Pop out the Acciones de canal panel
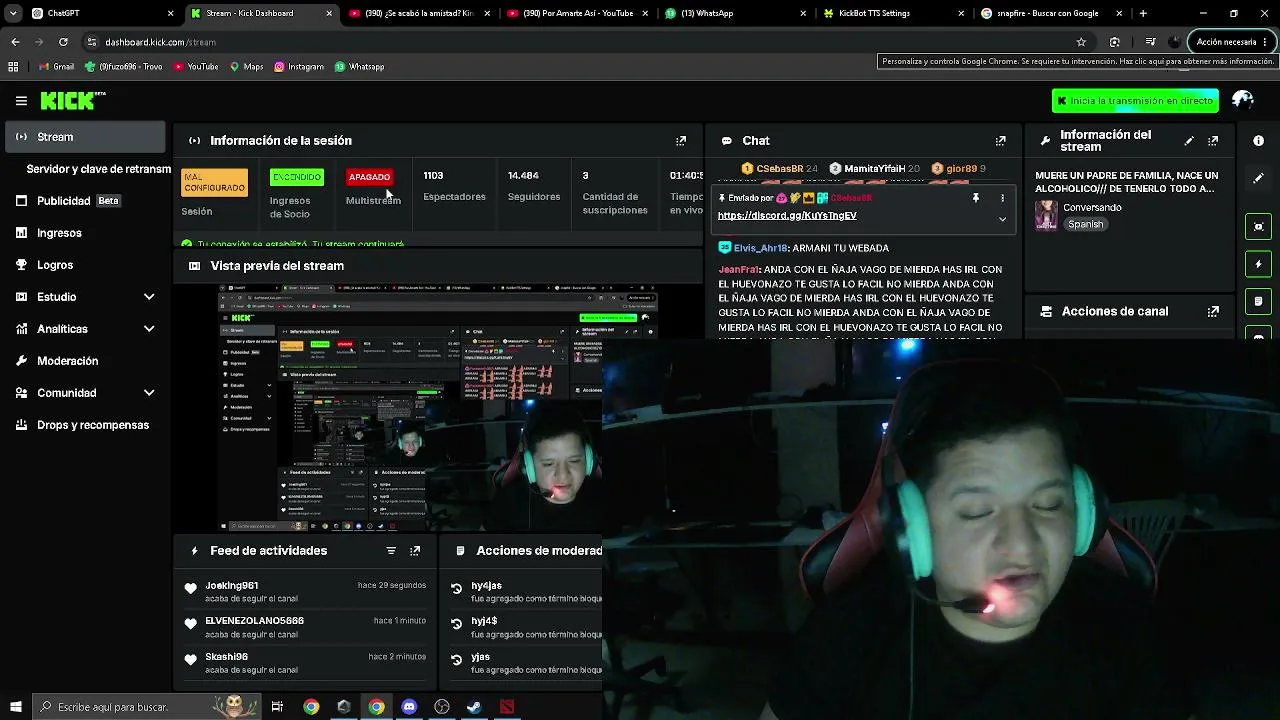Screen dimensions: 1280x720 point(1213,312)
